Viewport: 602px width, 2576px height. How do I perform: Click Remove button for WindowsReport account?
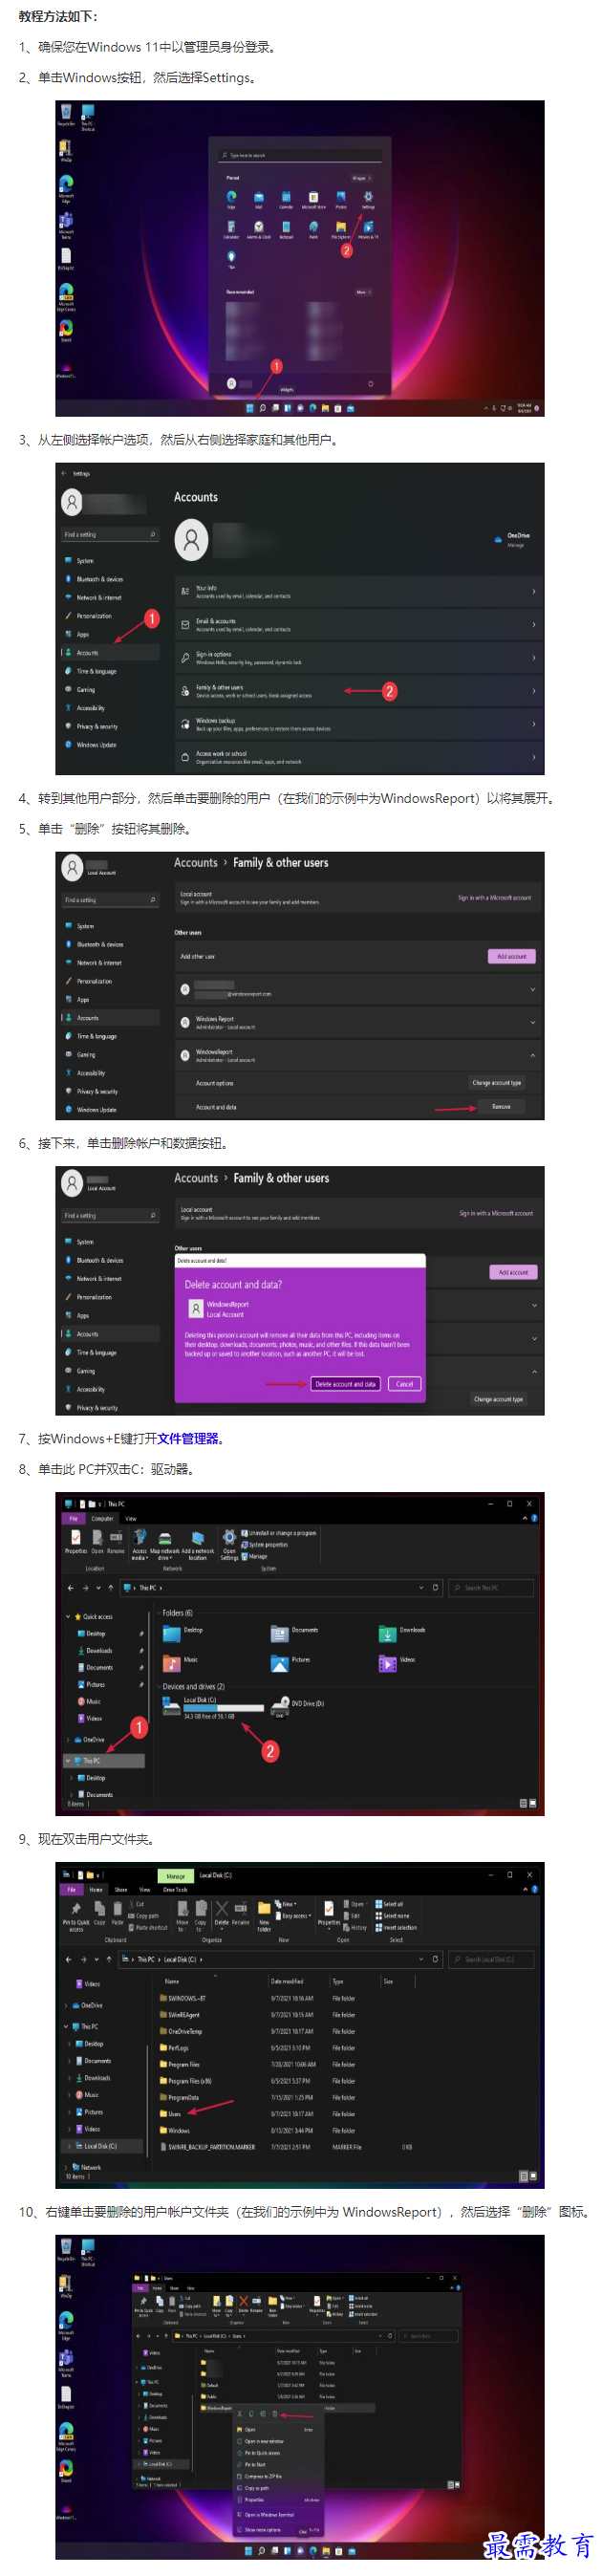point(501,1106)
